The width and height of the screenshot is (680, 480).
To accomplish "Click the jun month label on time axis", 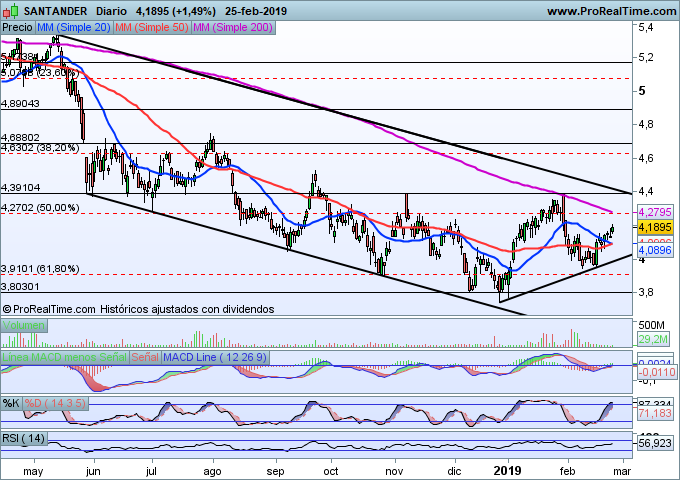I will click(93, 472).
